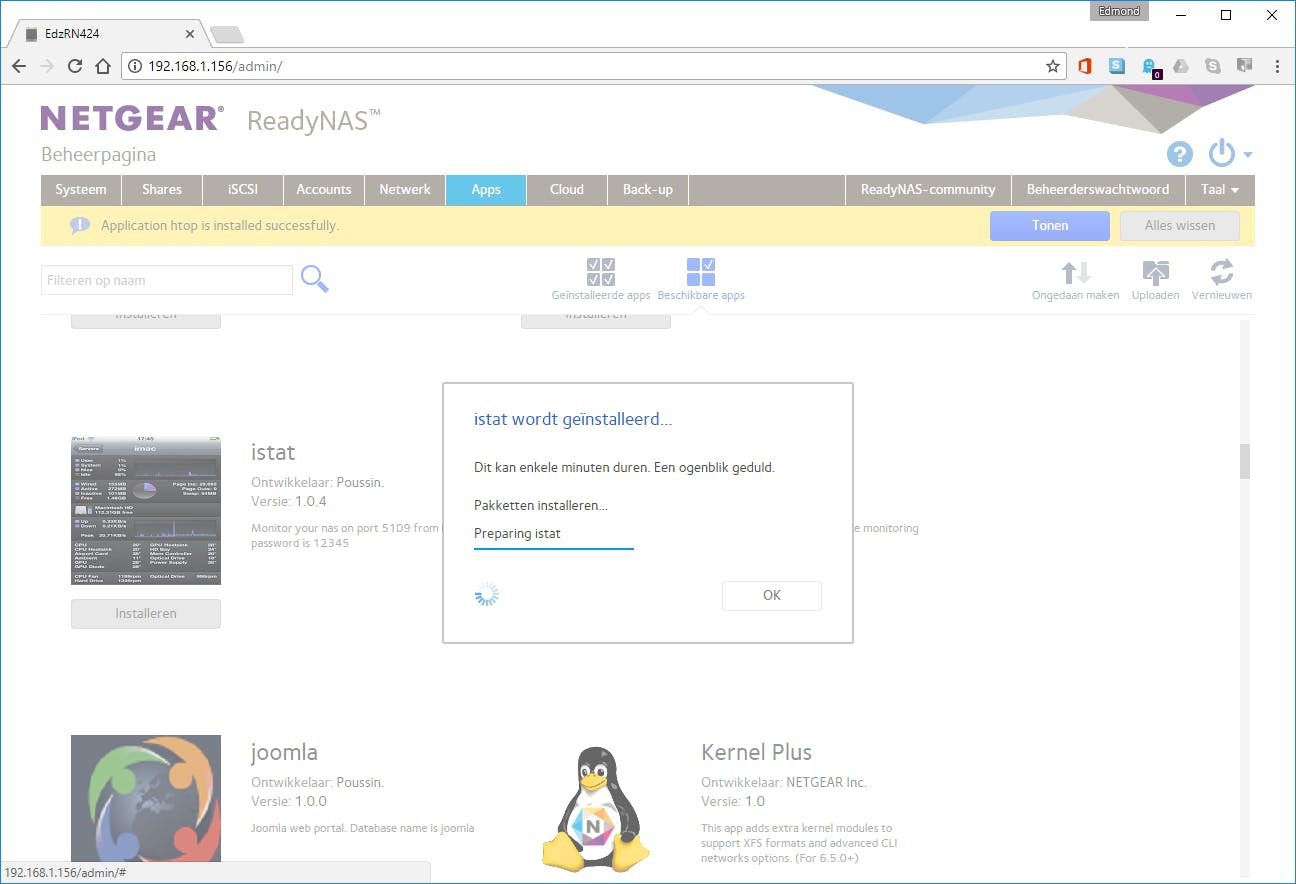Open a new browser tab
This screenshot has height=884, width=1296.
(x=227, y=35)
